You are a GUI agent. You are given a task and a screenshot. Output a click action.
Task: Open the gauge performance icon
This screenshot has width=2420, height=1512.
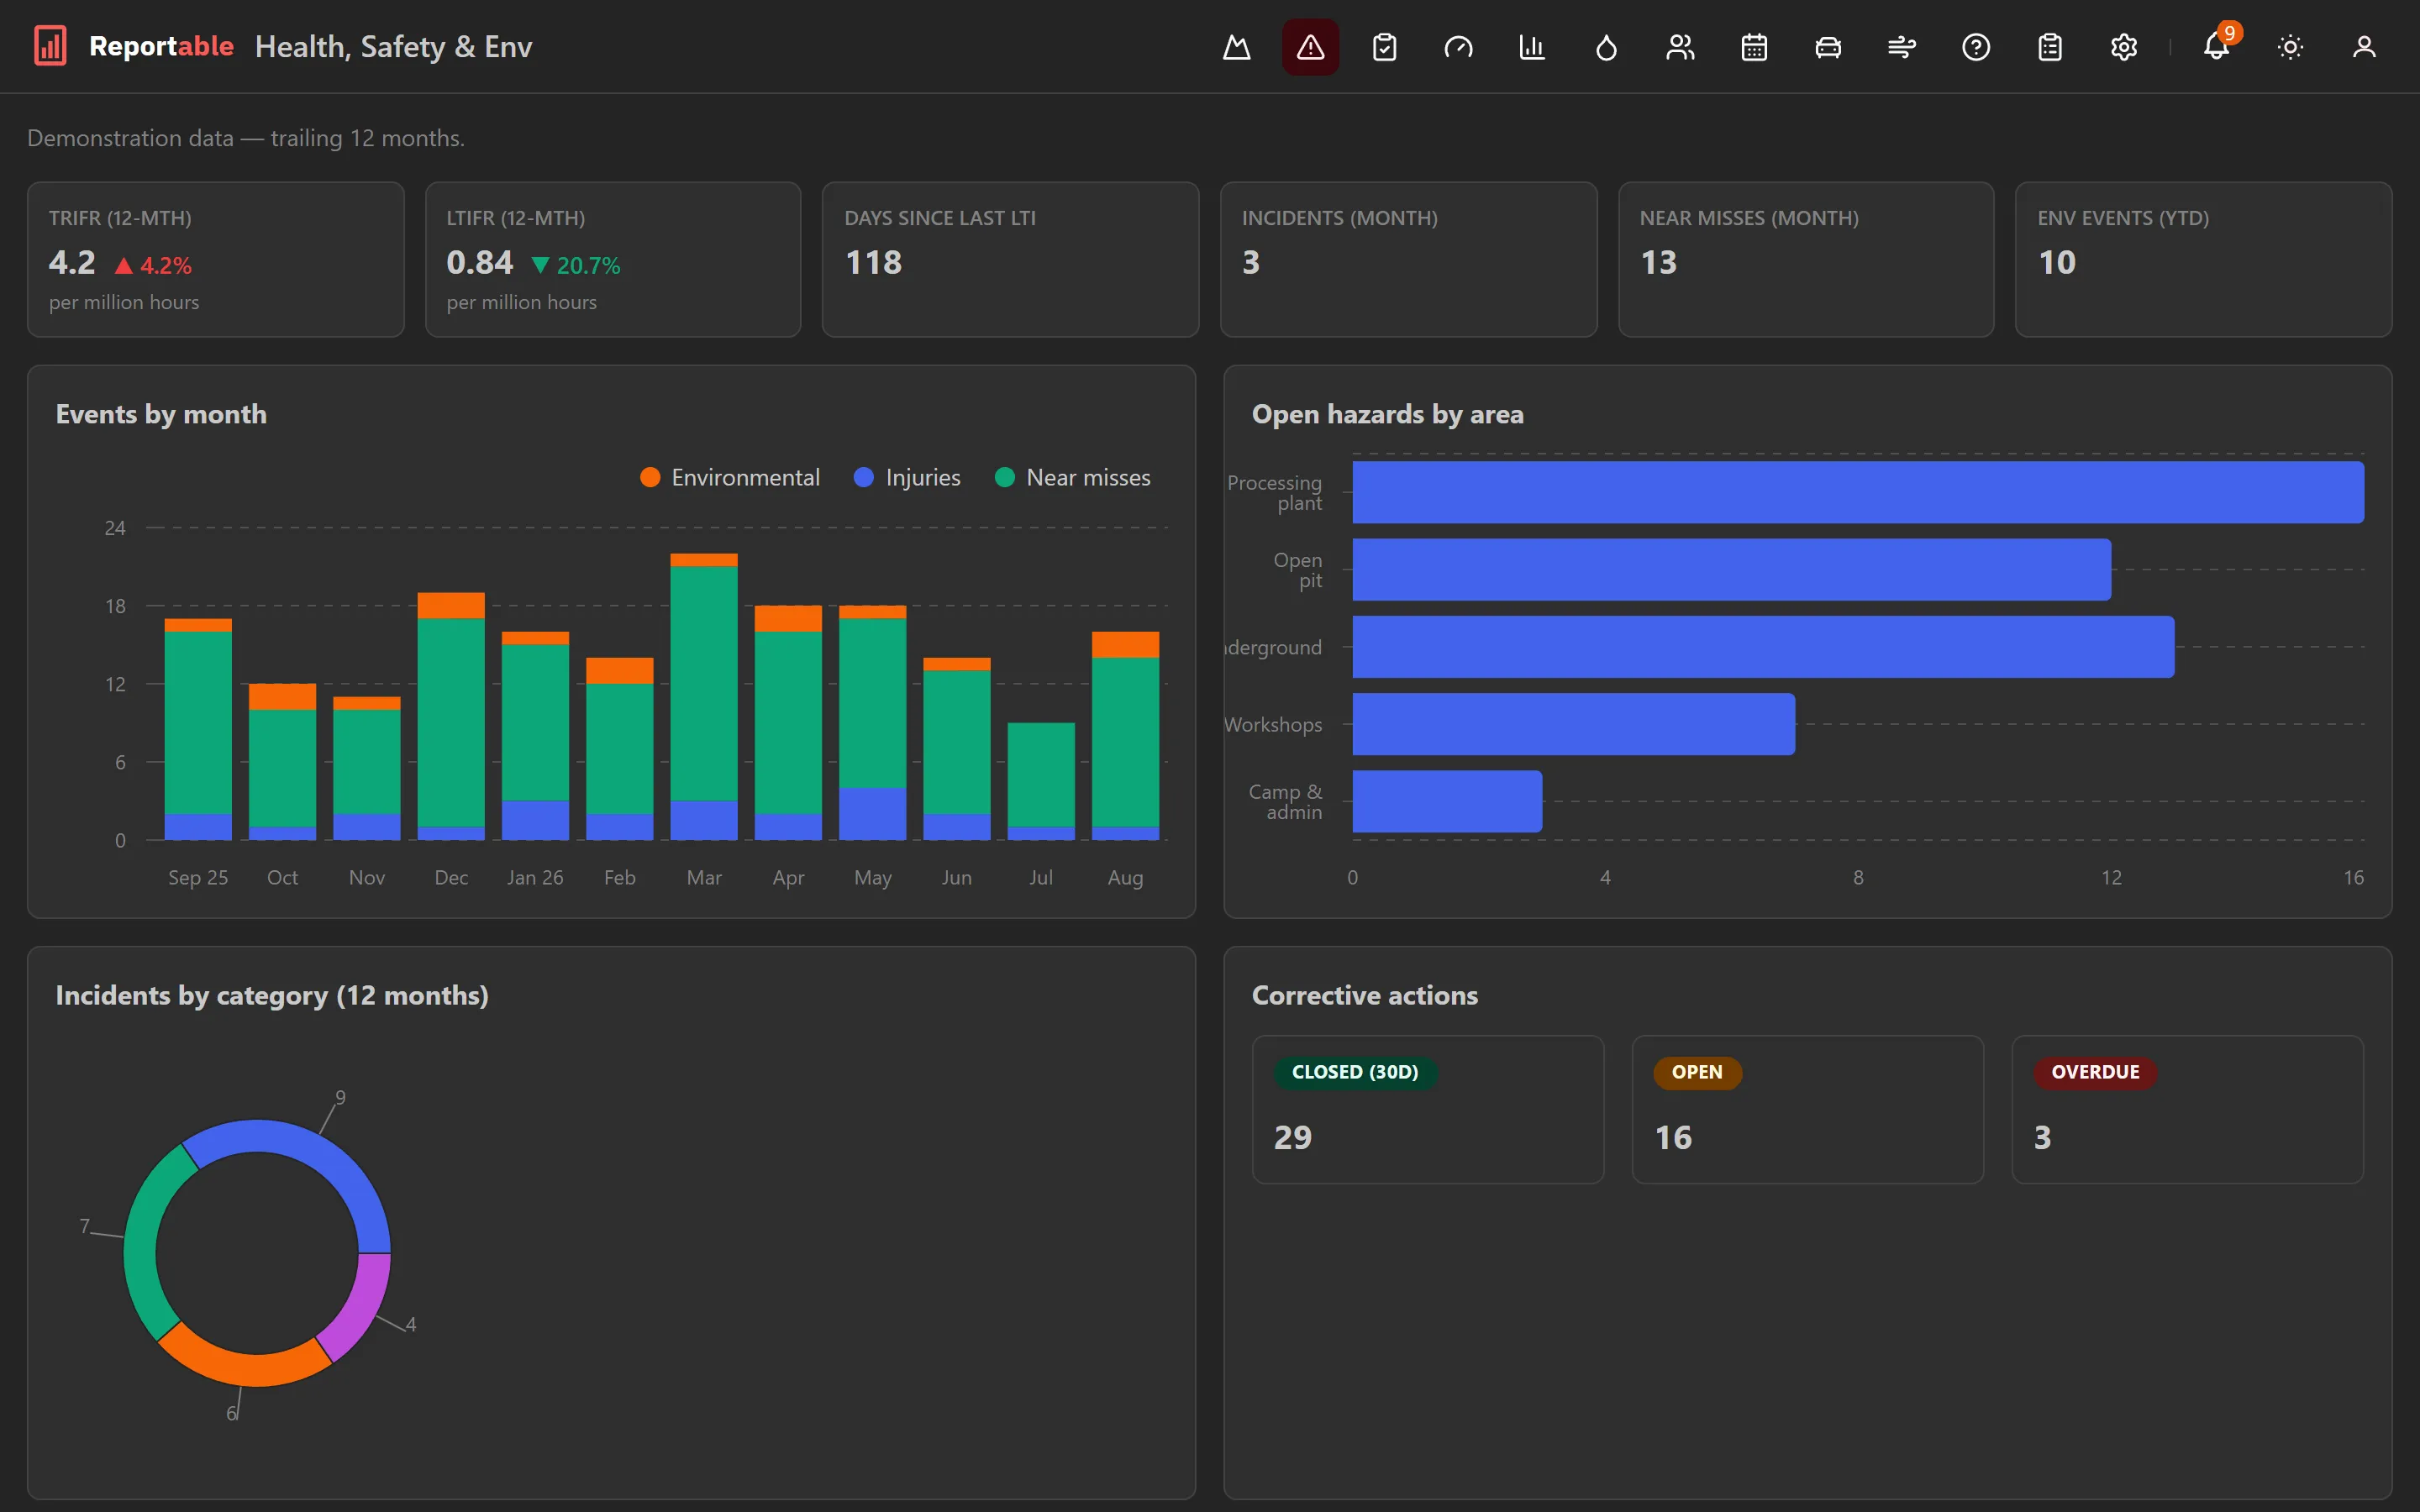pyautogui.click(x=1458, y=47)
